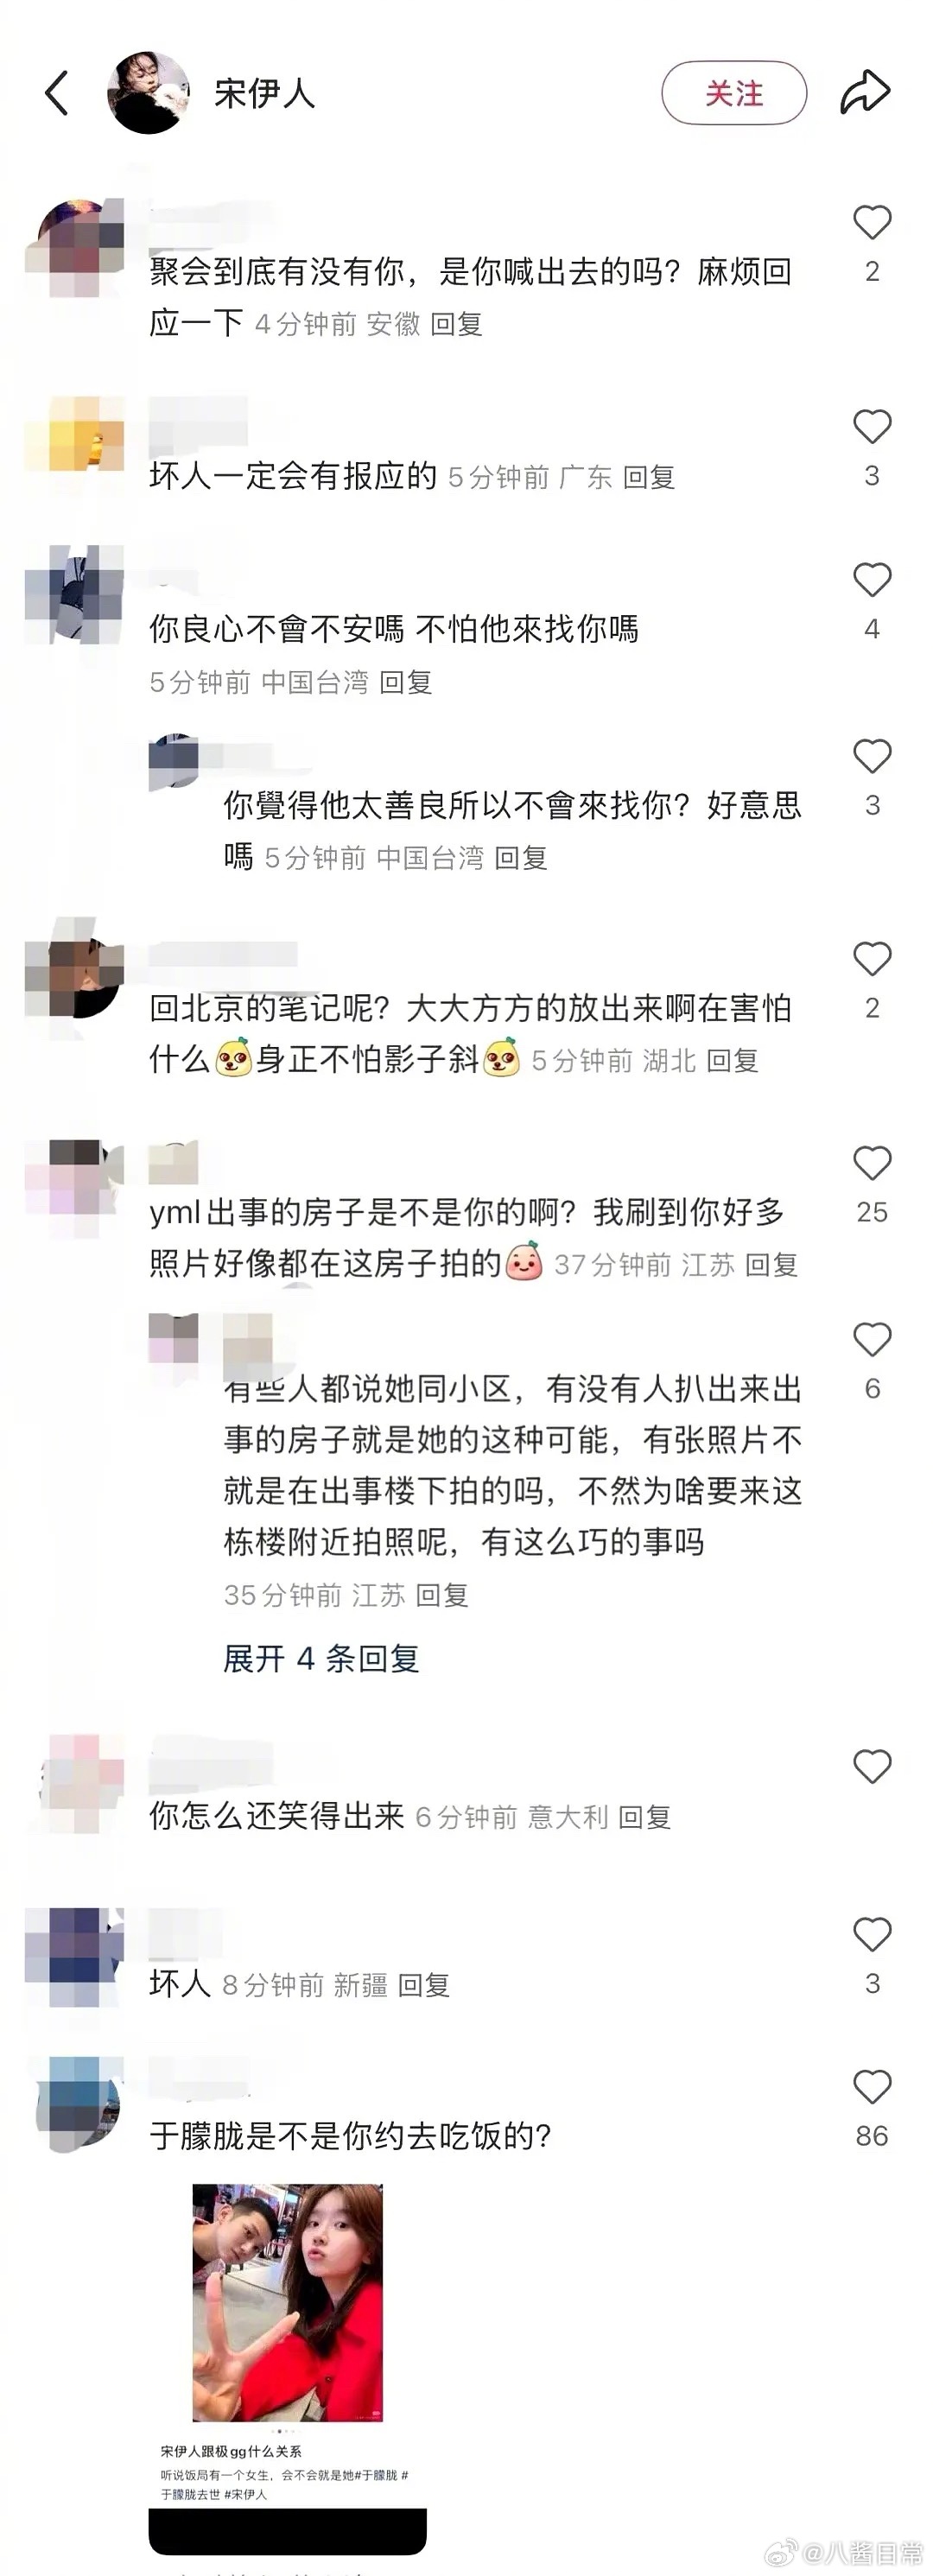Open the 宋伊人 username title
The height and width of the screenshot is (2576, 933).
[265, 93]
